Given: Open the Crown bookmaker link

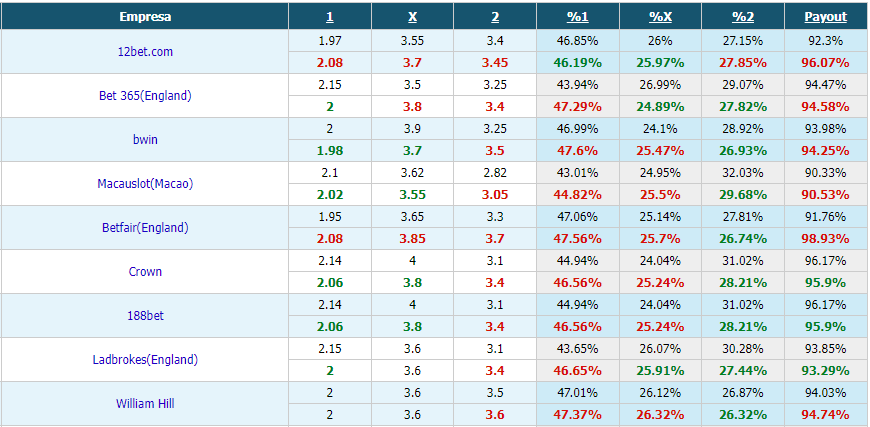Looking at the screenshot, I should tap(145, 271).
